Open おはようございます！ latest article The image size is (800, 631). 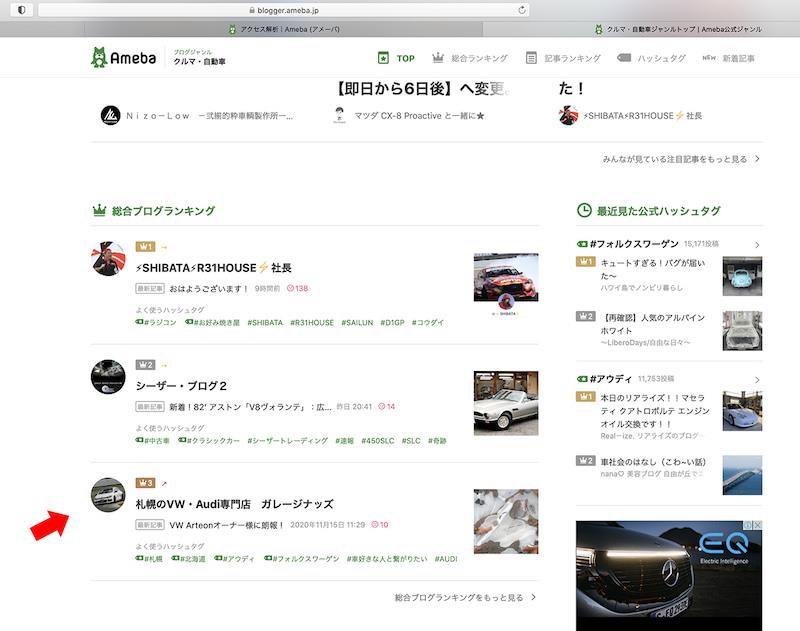coord(208,289)
